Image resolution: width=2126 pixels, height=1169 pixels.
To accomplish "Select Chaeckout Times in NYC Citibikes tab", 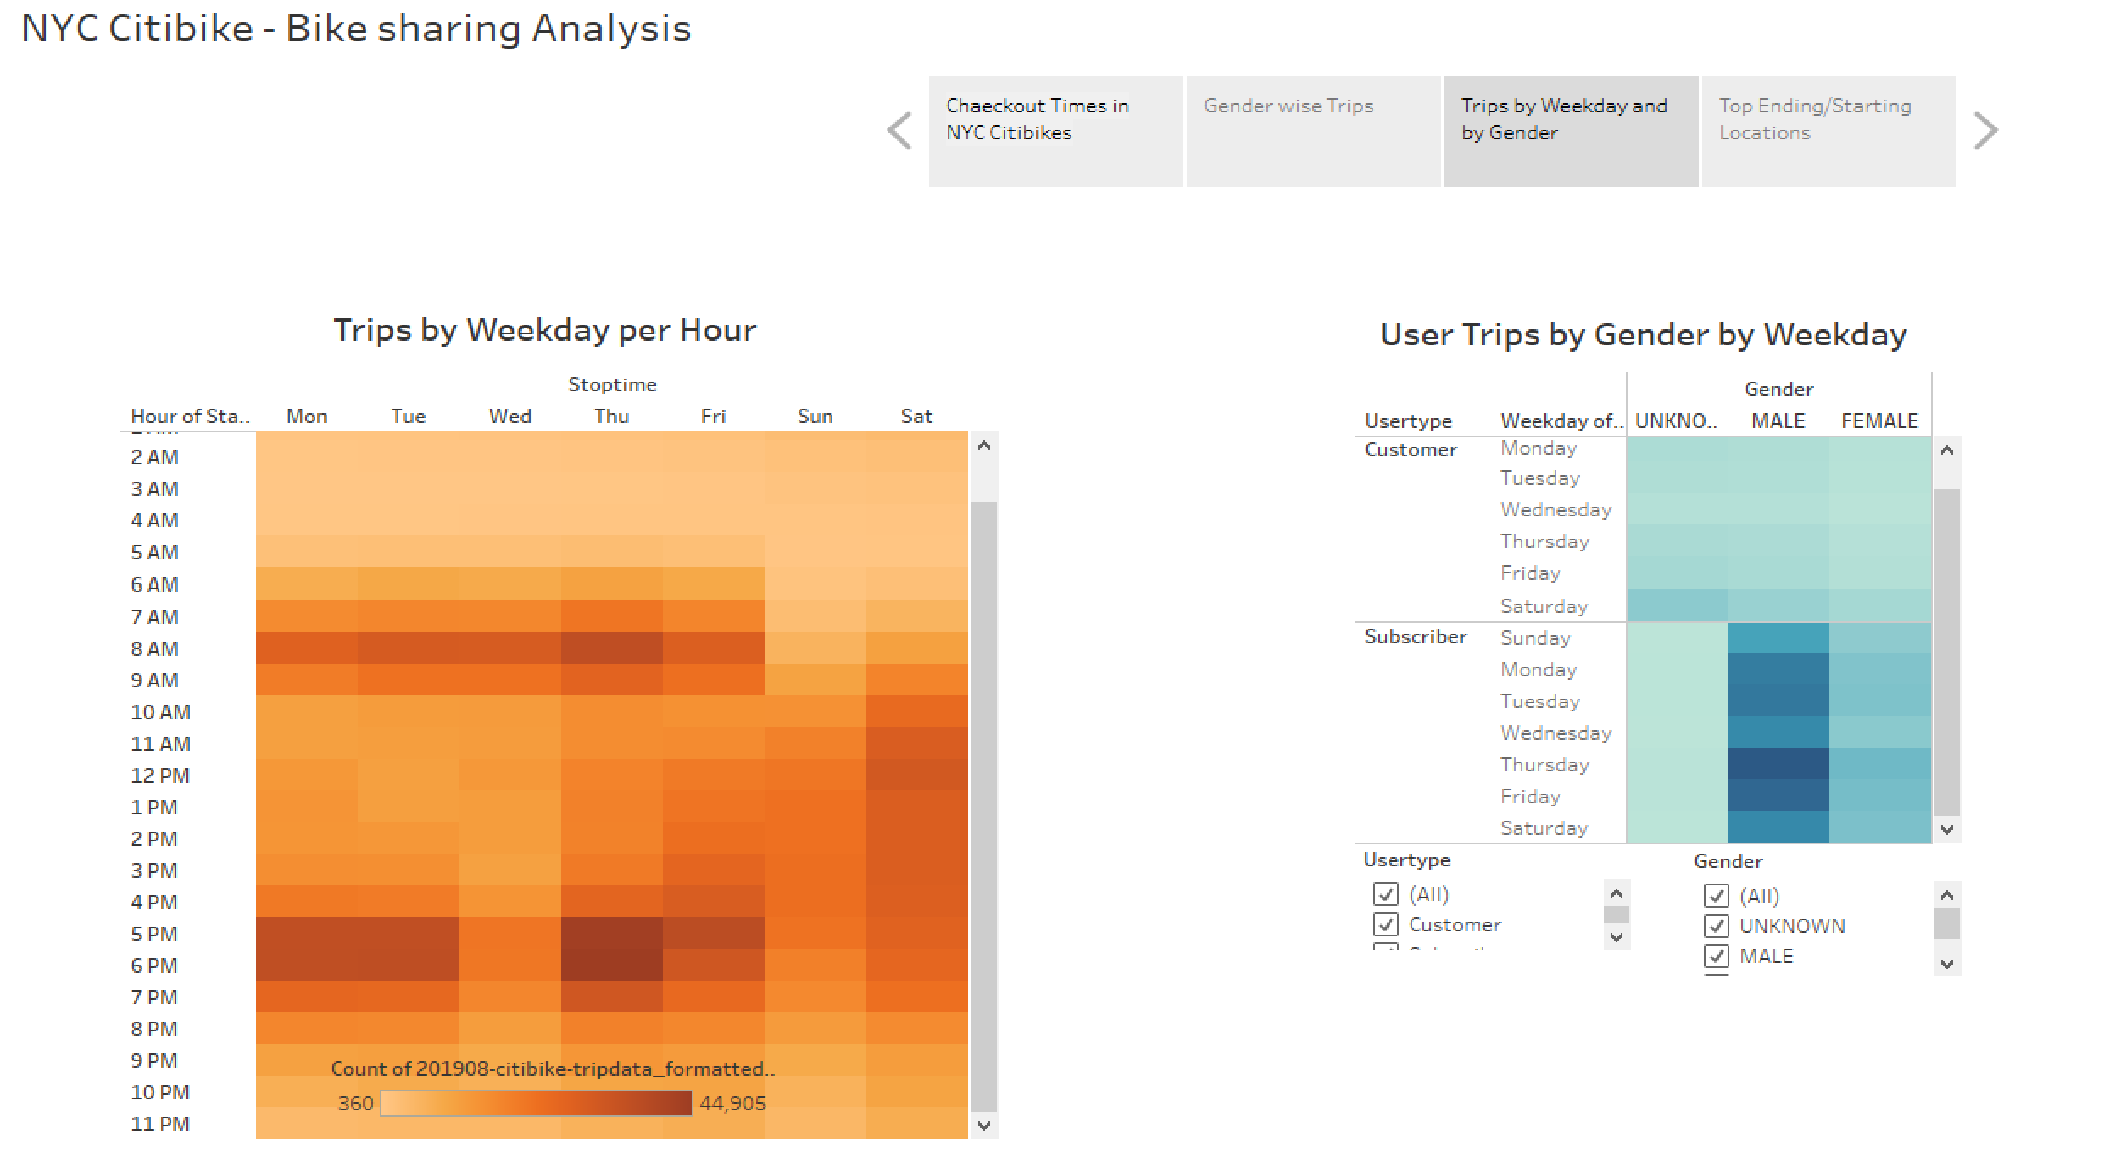I will (x=1055, y=131).
